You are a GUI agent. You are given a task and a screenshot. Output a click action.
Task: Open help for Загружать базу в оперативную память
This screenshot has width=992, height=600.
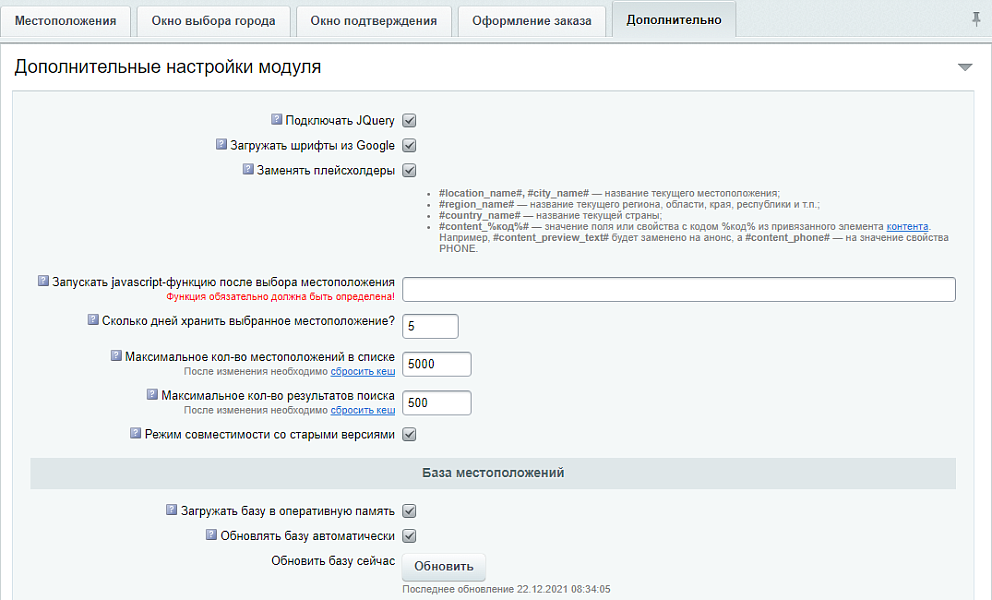pos(171,510)
